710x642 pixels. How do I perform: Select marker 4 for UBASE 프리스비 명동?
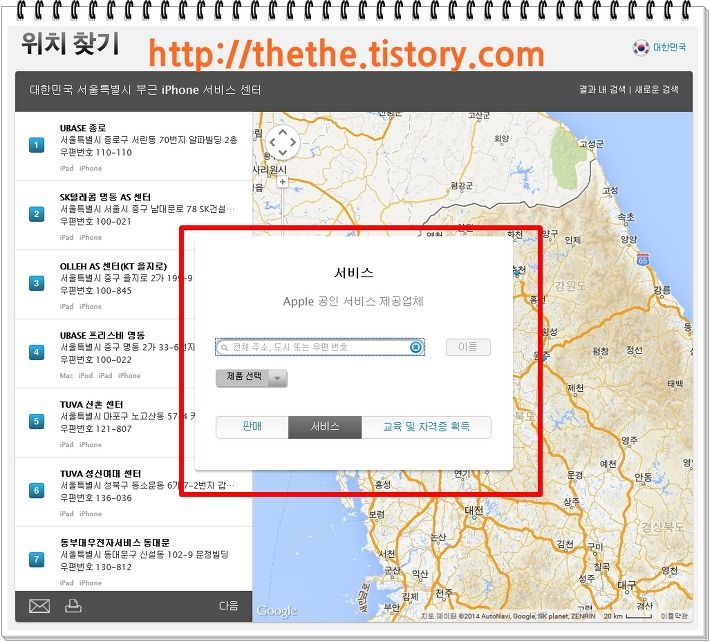click(x=37, y=352)
